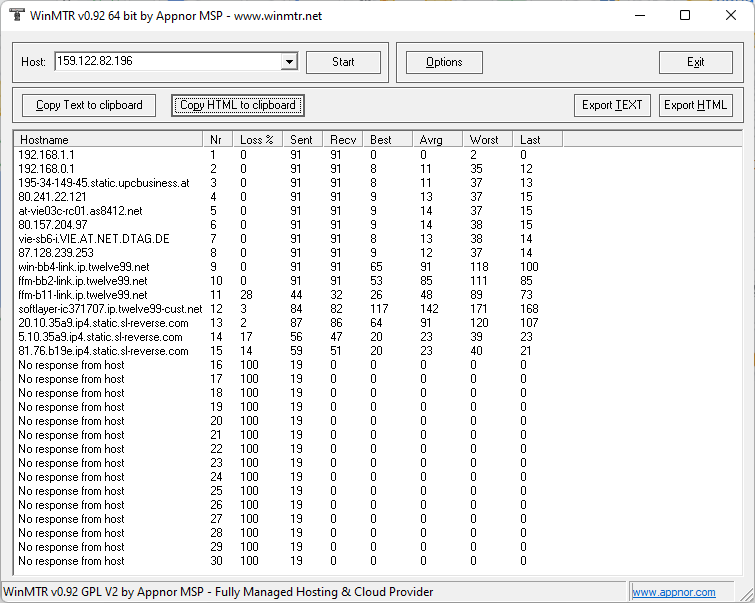Screen dimensions: 755x603
Task: Open the www.appnor.com link
Action: coord(674,592)
